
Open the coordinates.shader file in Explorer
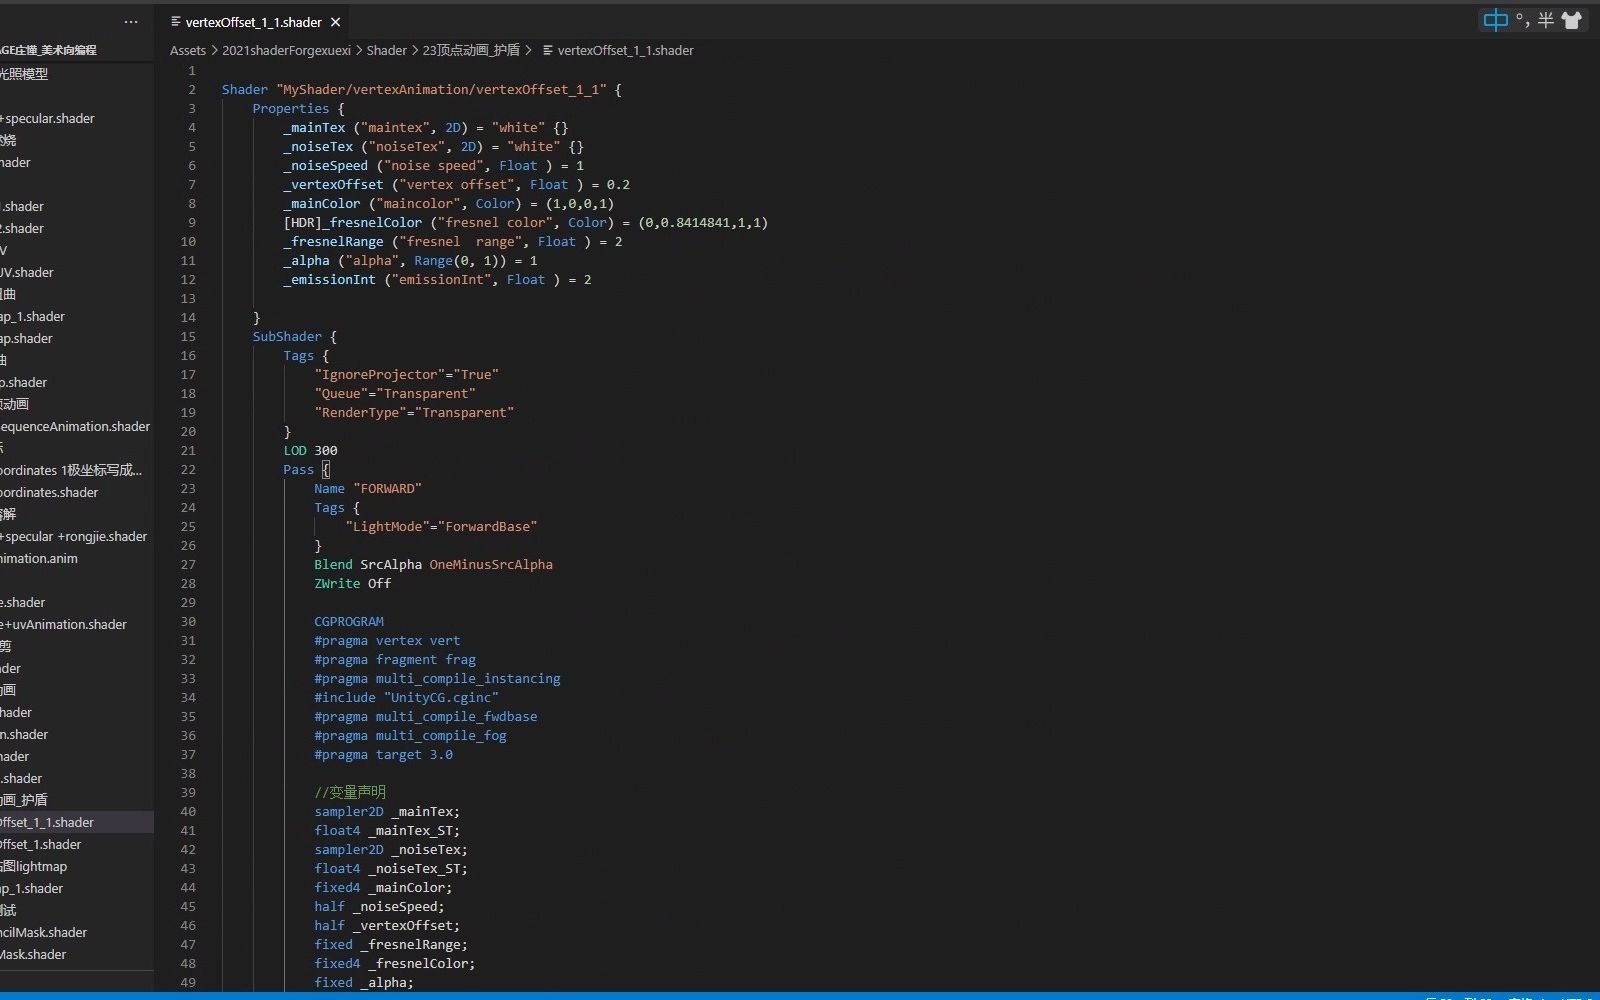pyautogui.click(x=49, y=492)
